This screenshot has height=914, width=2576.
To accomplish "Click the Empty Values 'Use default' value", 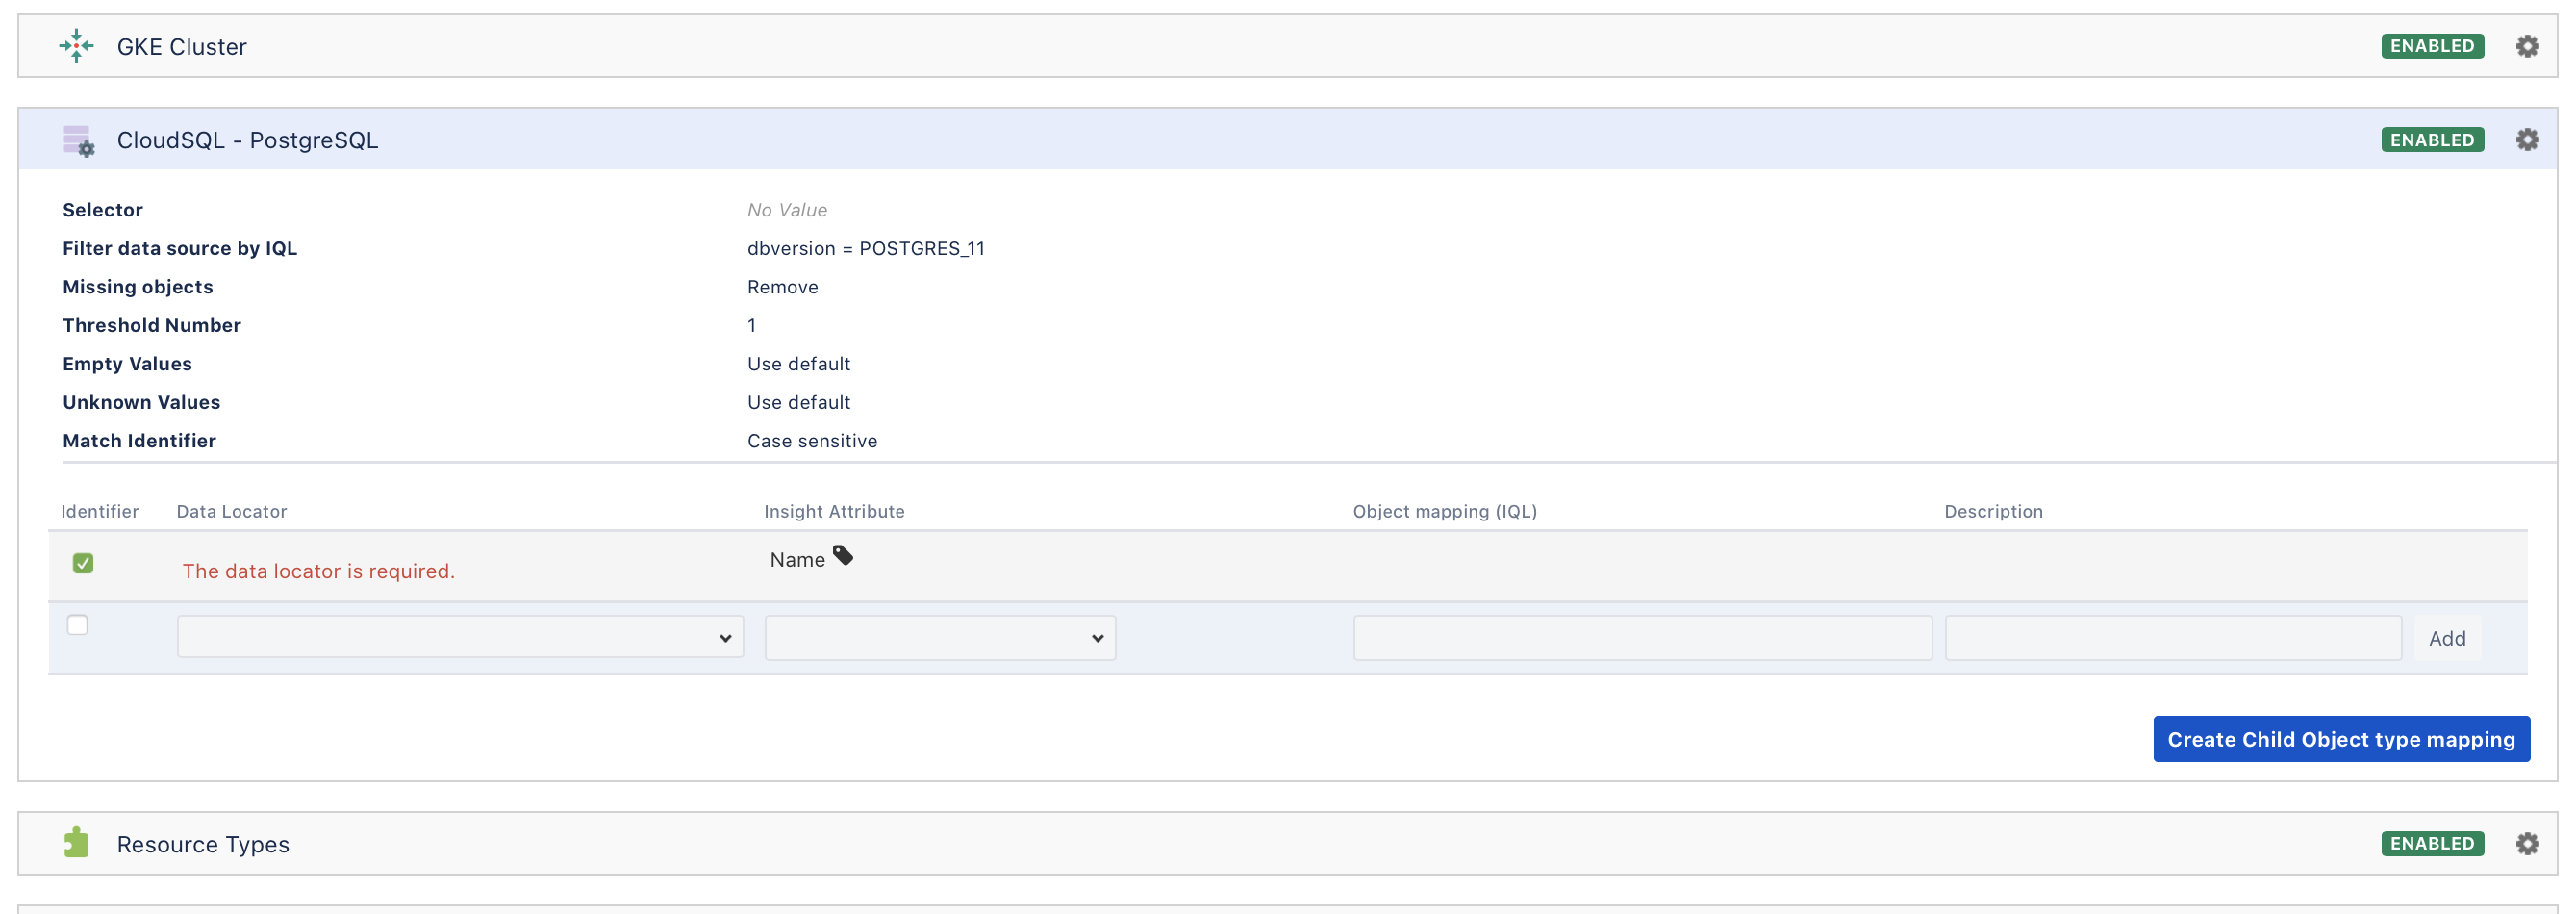I will coord(799,364).
